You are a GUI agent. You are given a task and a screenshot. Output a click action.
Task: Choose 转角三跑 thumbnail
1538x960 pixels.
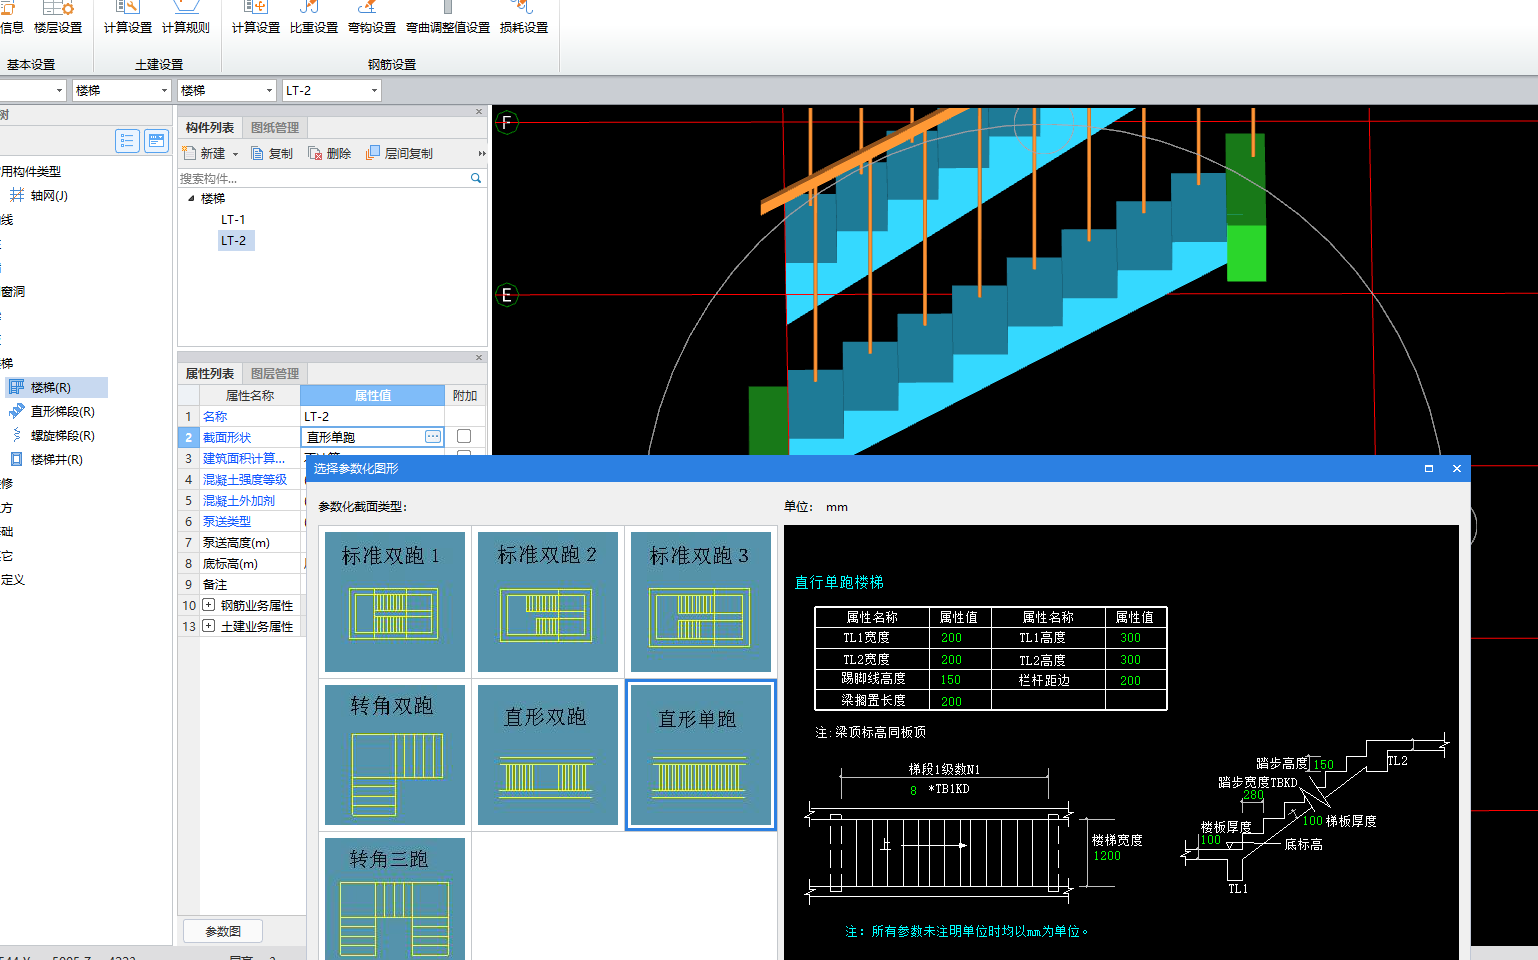coord(395,899)
